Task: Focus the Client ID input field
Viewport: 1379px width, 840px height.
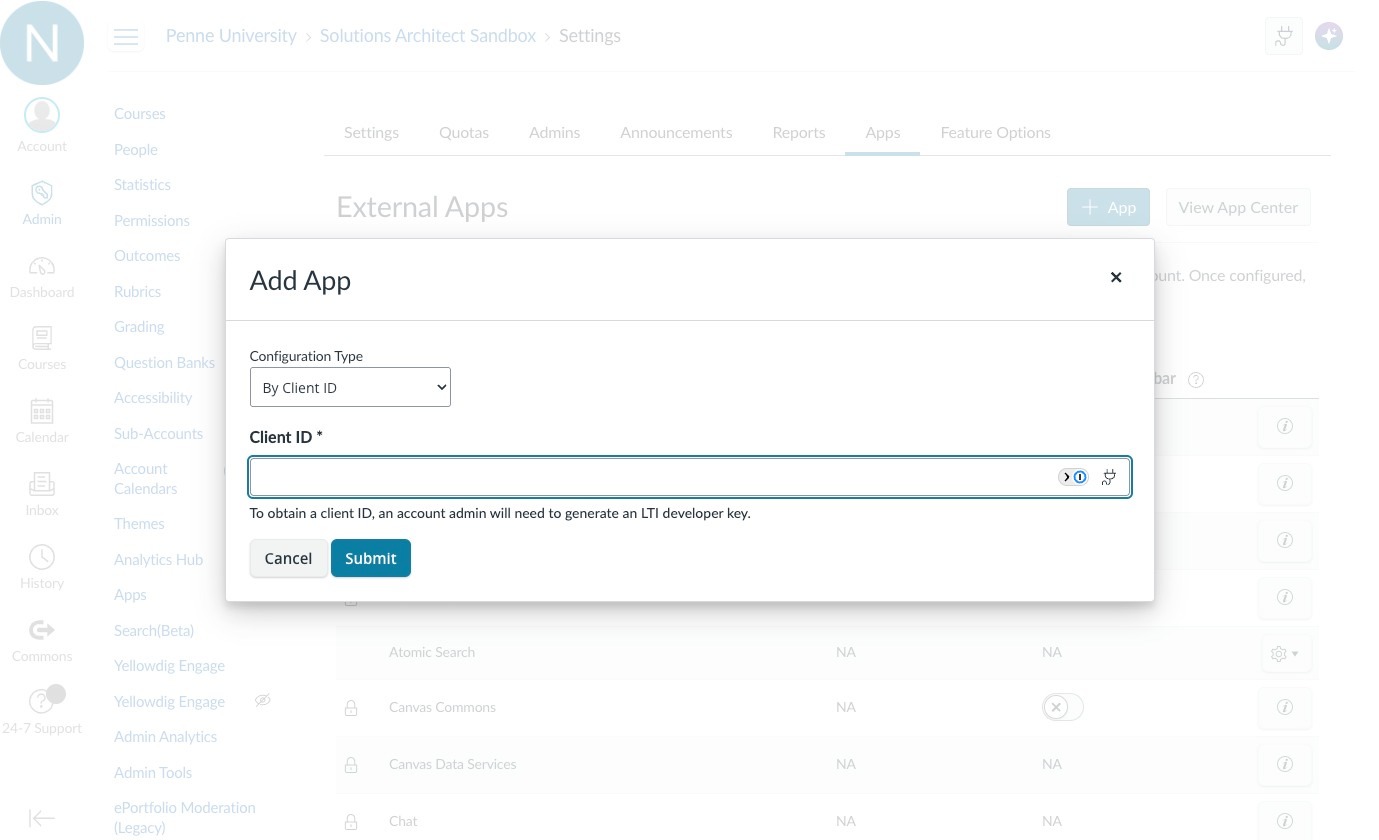Action: pyautogui.click(x=690, y=477)
